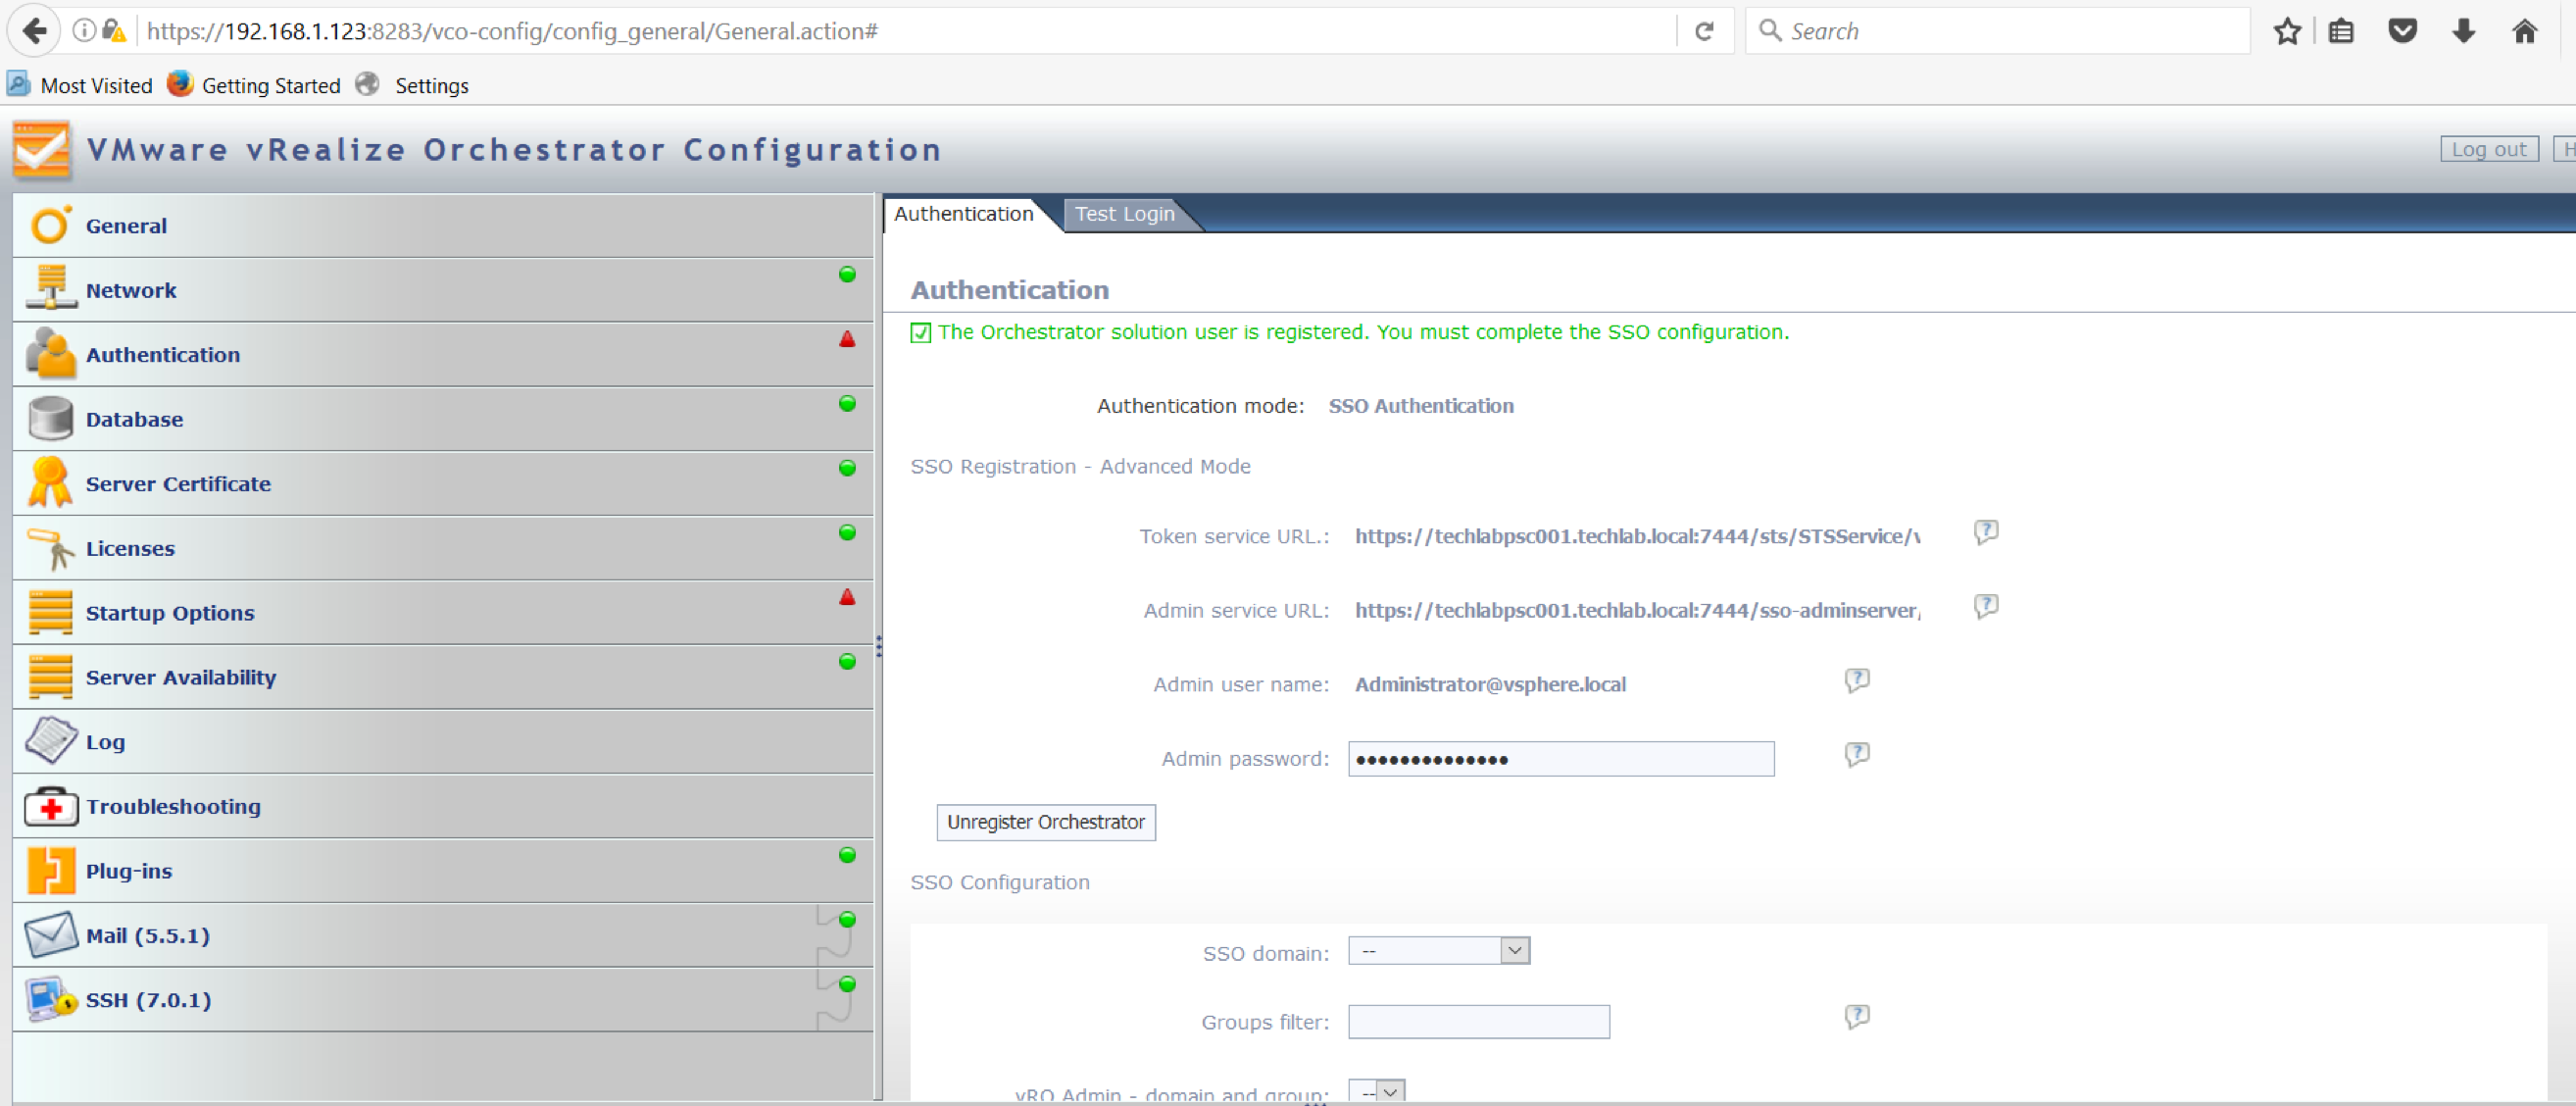
Task: Click the Startup Options icon
Action: 50,612
